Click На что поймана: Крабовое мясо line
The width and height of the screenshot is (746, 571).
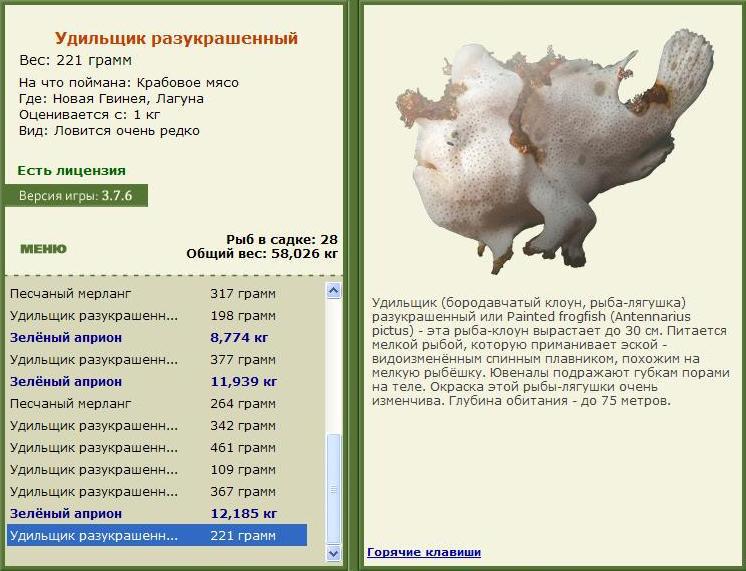coord(128,83)
